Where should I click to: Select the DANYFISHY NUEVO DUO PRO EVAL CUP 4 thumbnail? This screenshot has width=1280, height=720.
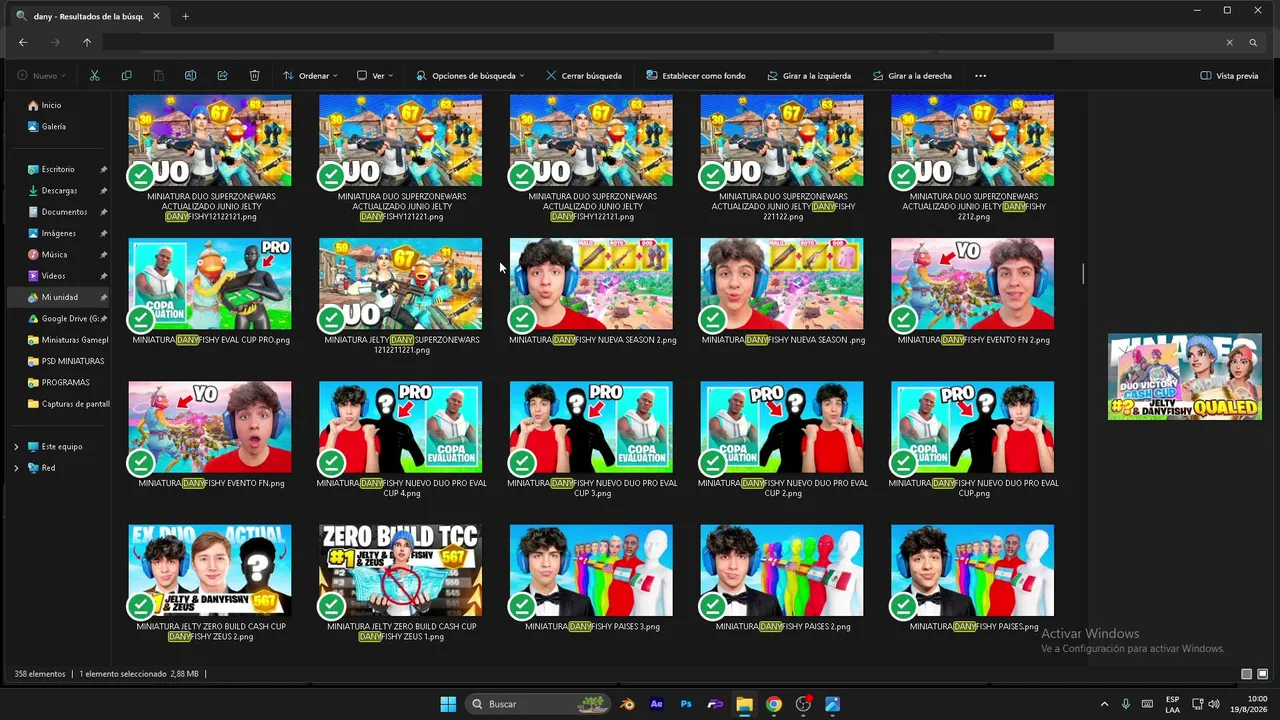point(400,427)
